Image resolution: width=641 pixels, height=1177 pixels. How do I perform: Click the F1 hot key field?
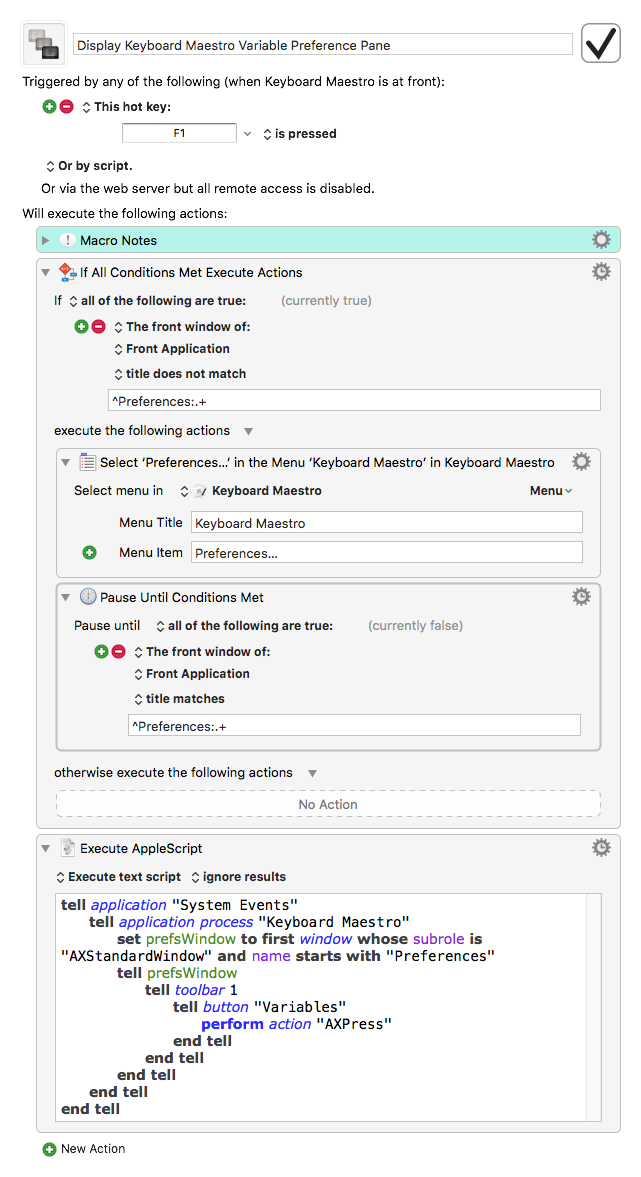pos(179,133)
